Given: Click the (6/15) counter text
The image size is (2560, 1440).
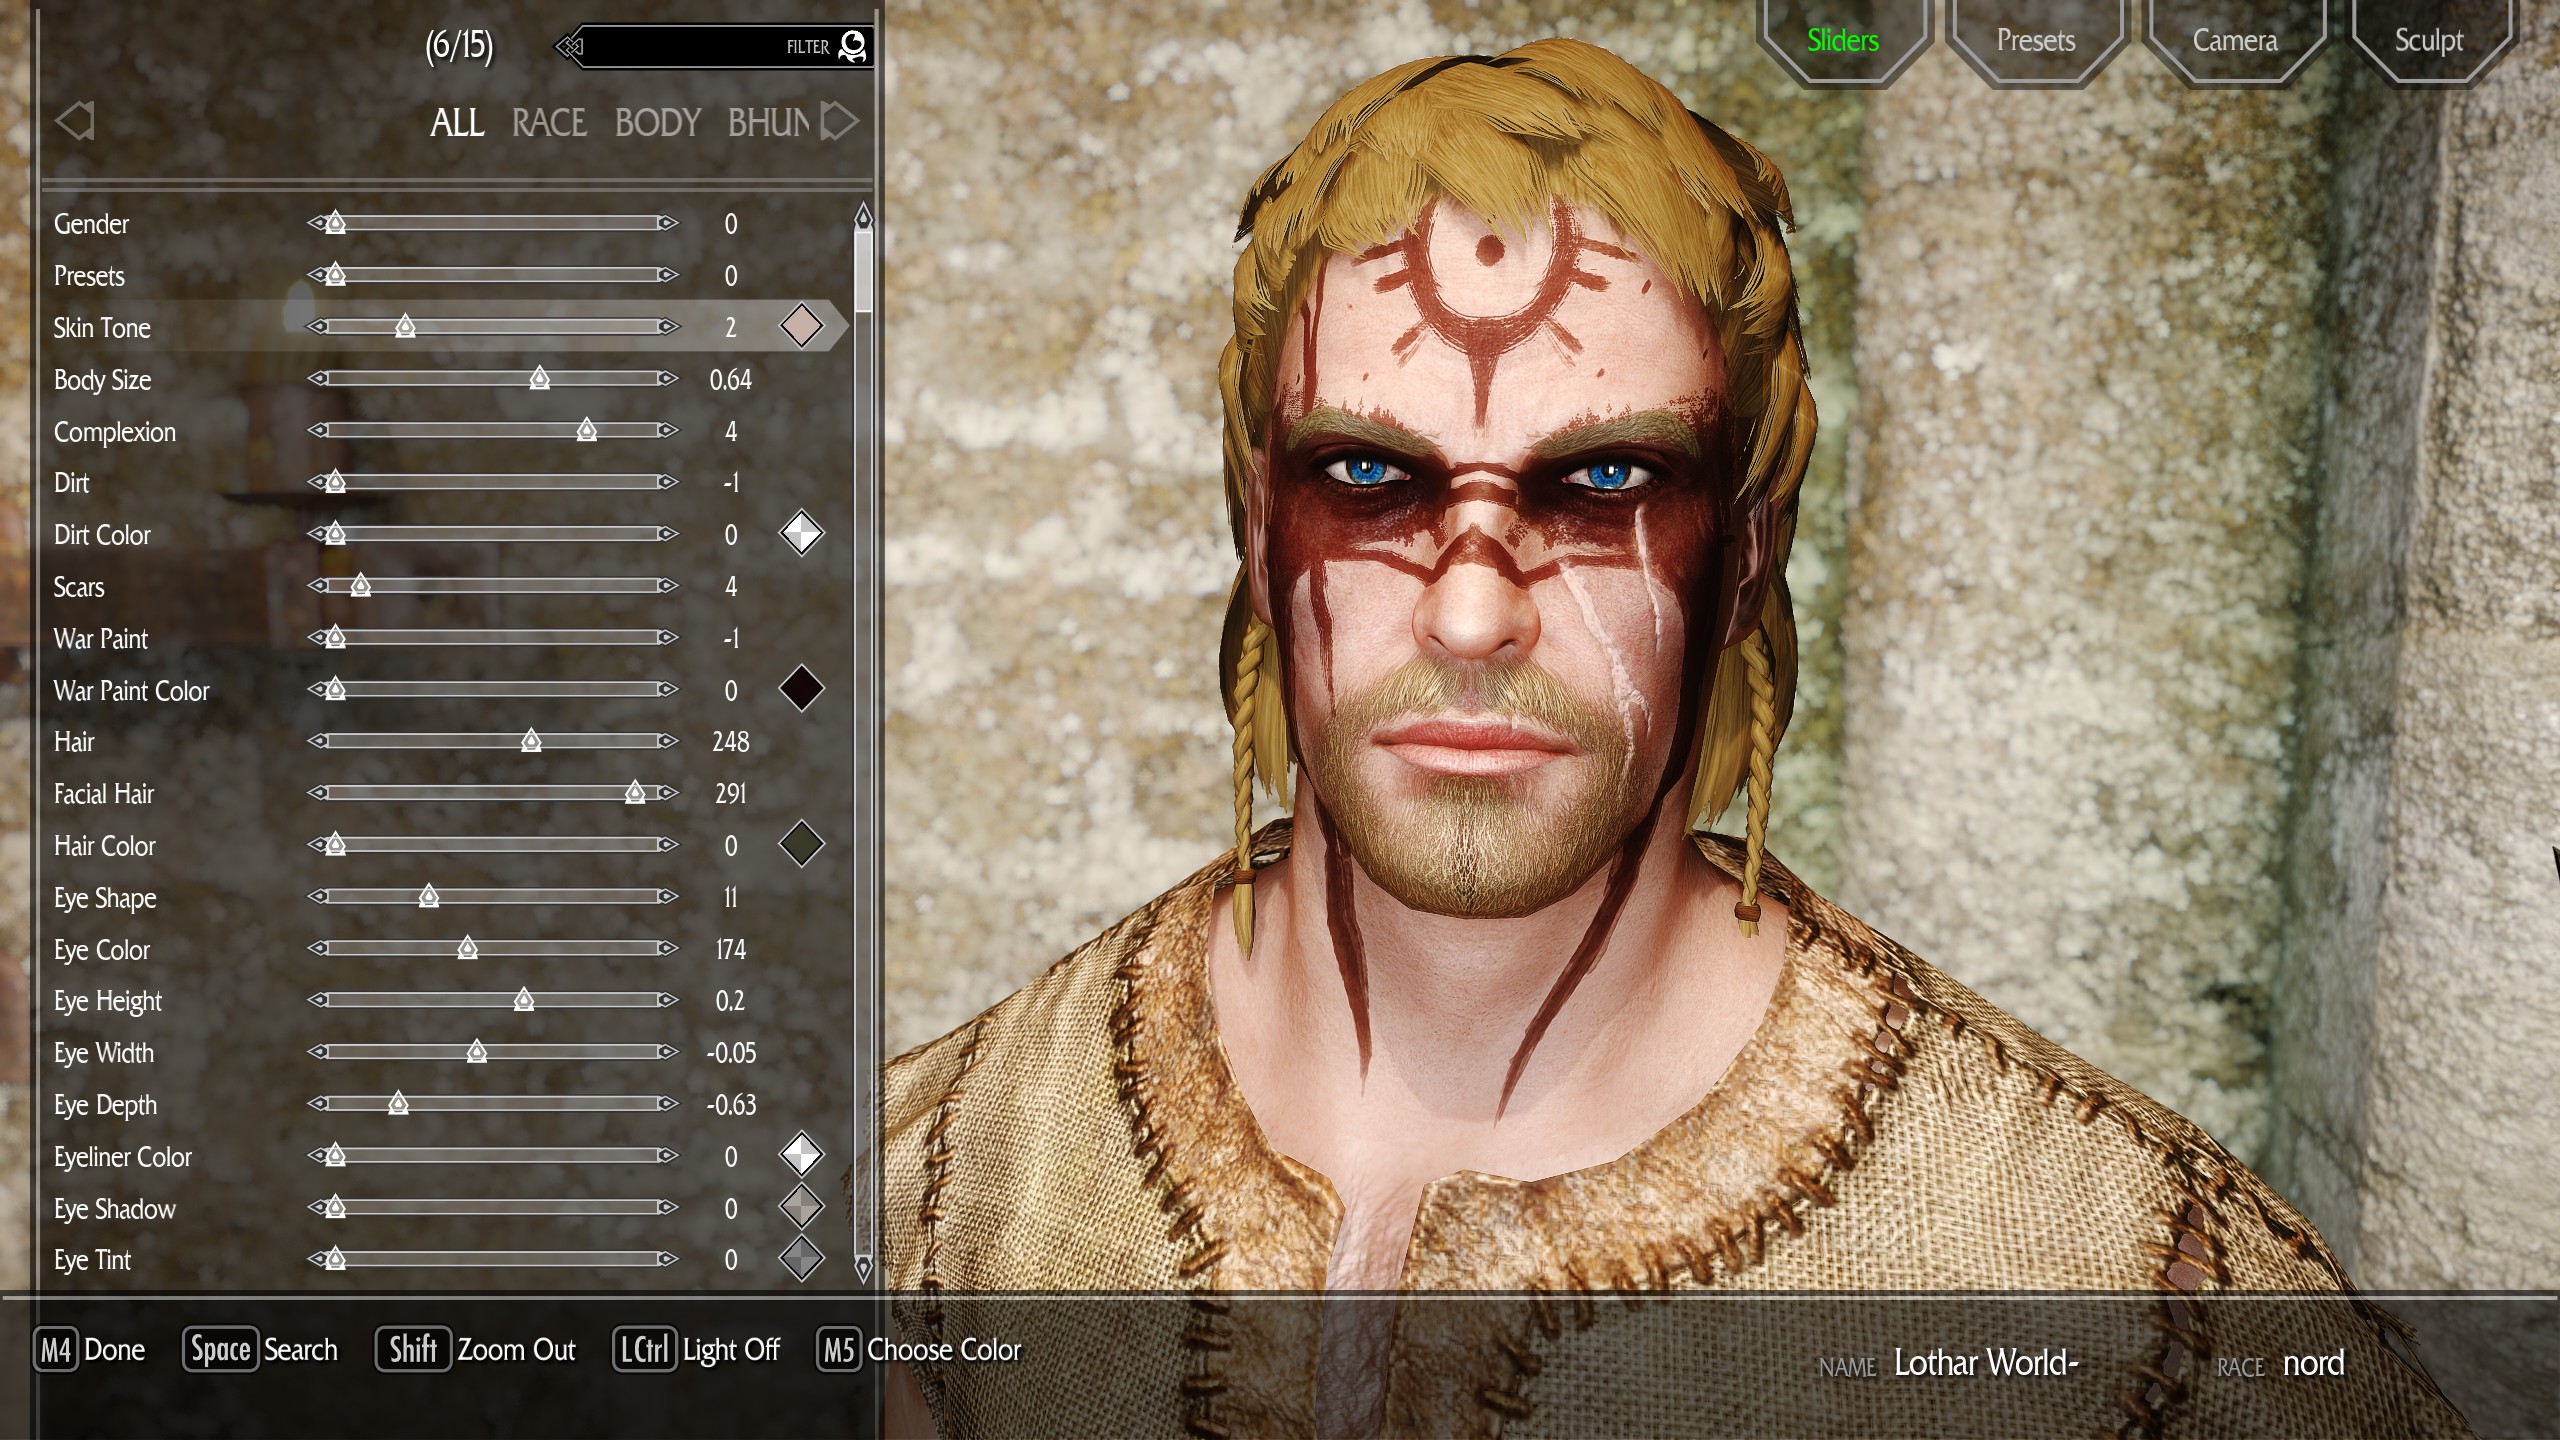Looking at the screenshot, I should coord(459,46).
